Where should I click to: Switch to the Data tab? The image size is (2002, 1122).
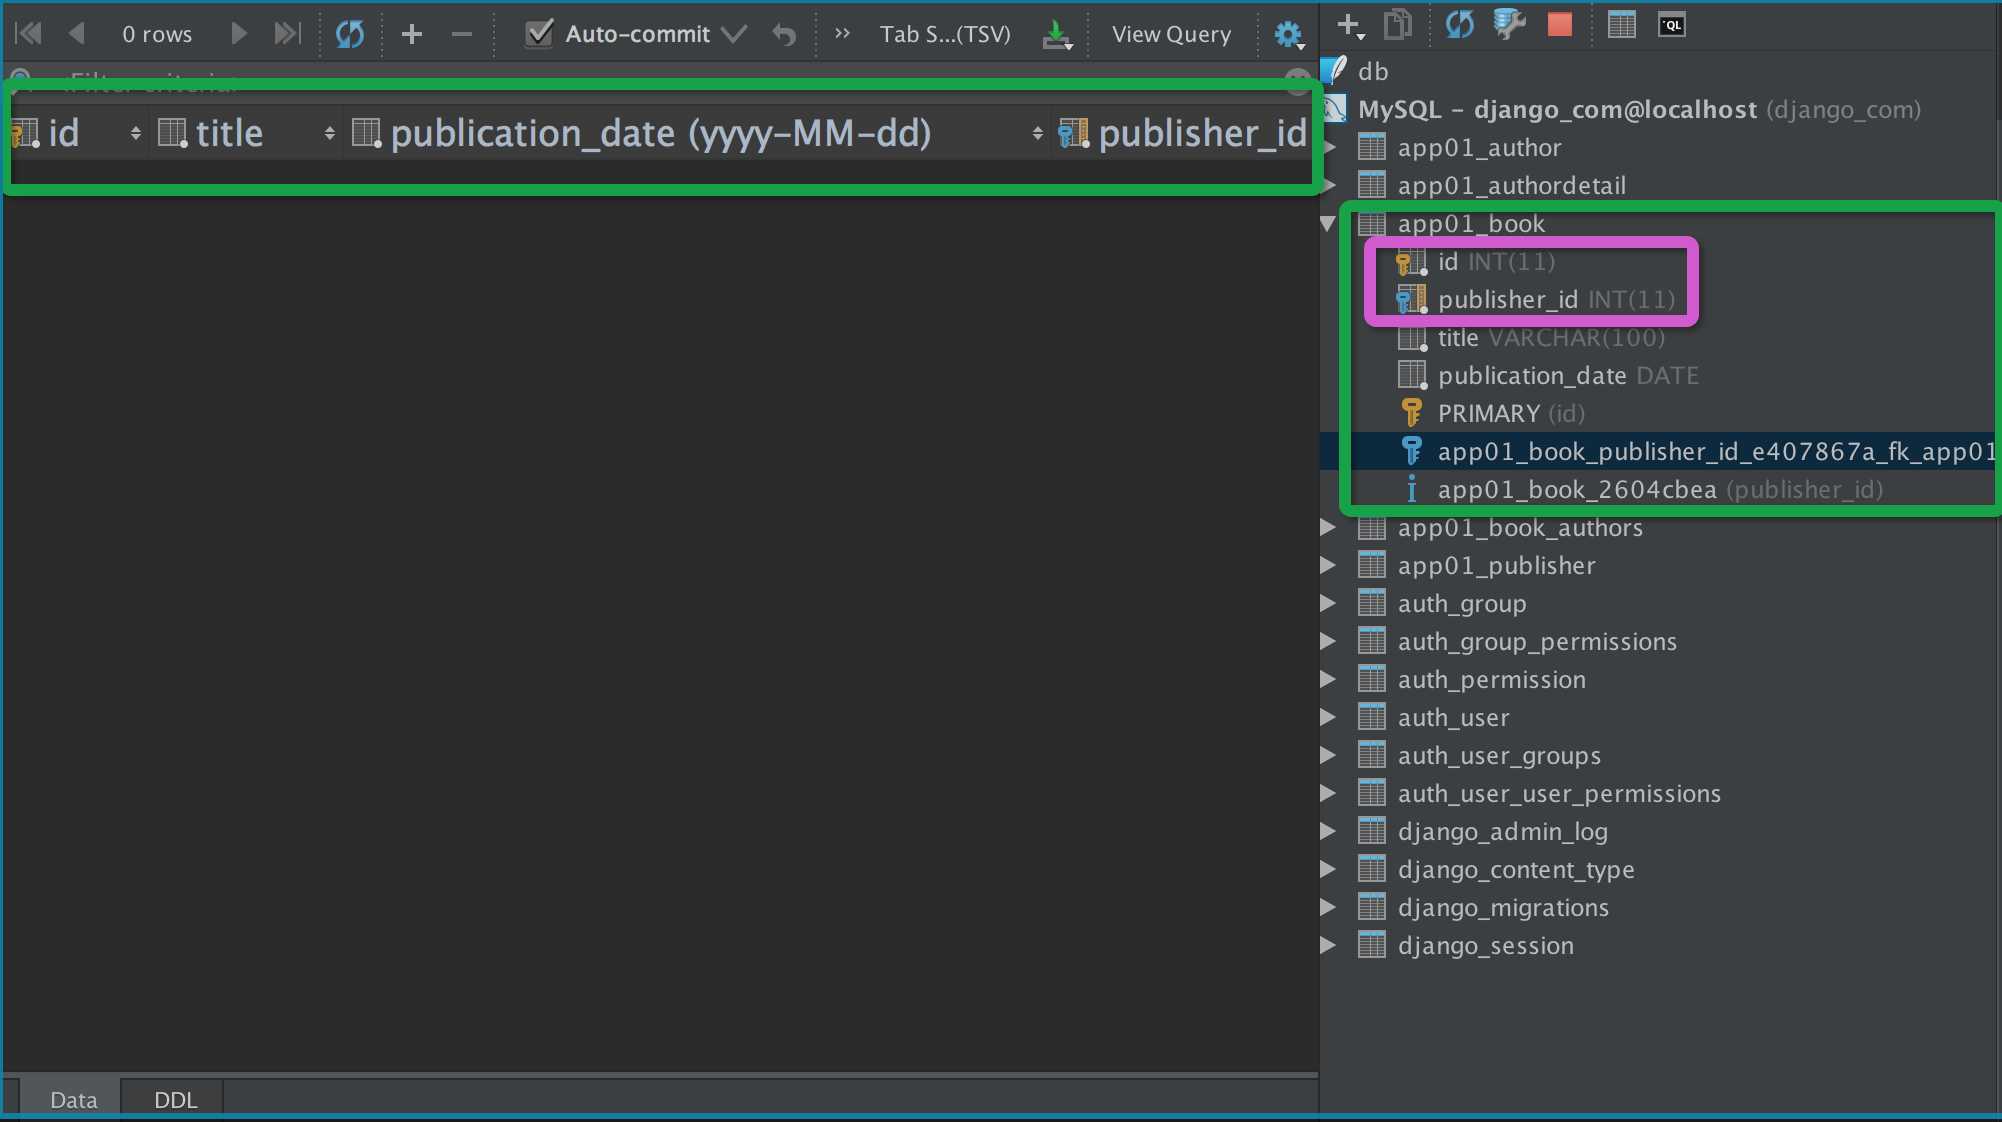point(72,1100)
